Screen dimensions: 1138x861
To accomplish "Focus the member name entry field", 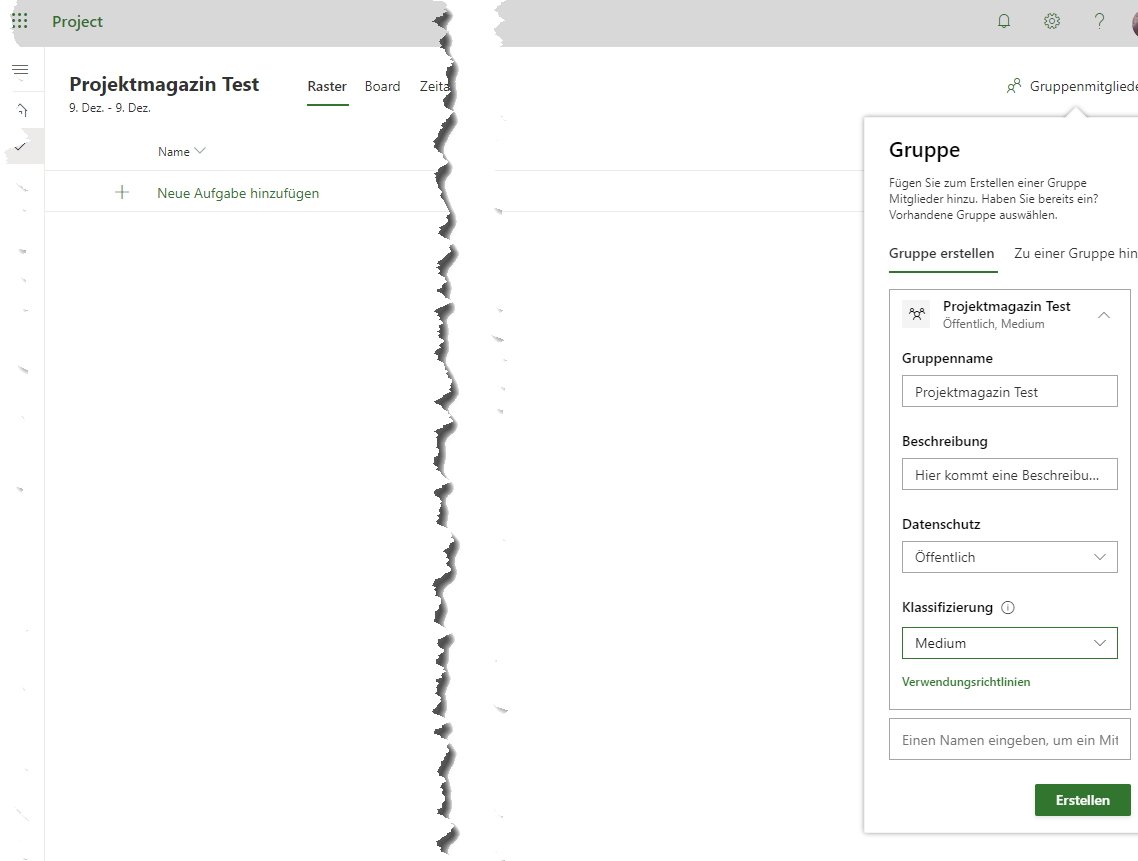I will [x=1009, y=740].
